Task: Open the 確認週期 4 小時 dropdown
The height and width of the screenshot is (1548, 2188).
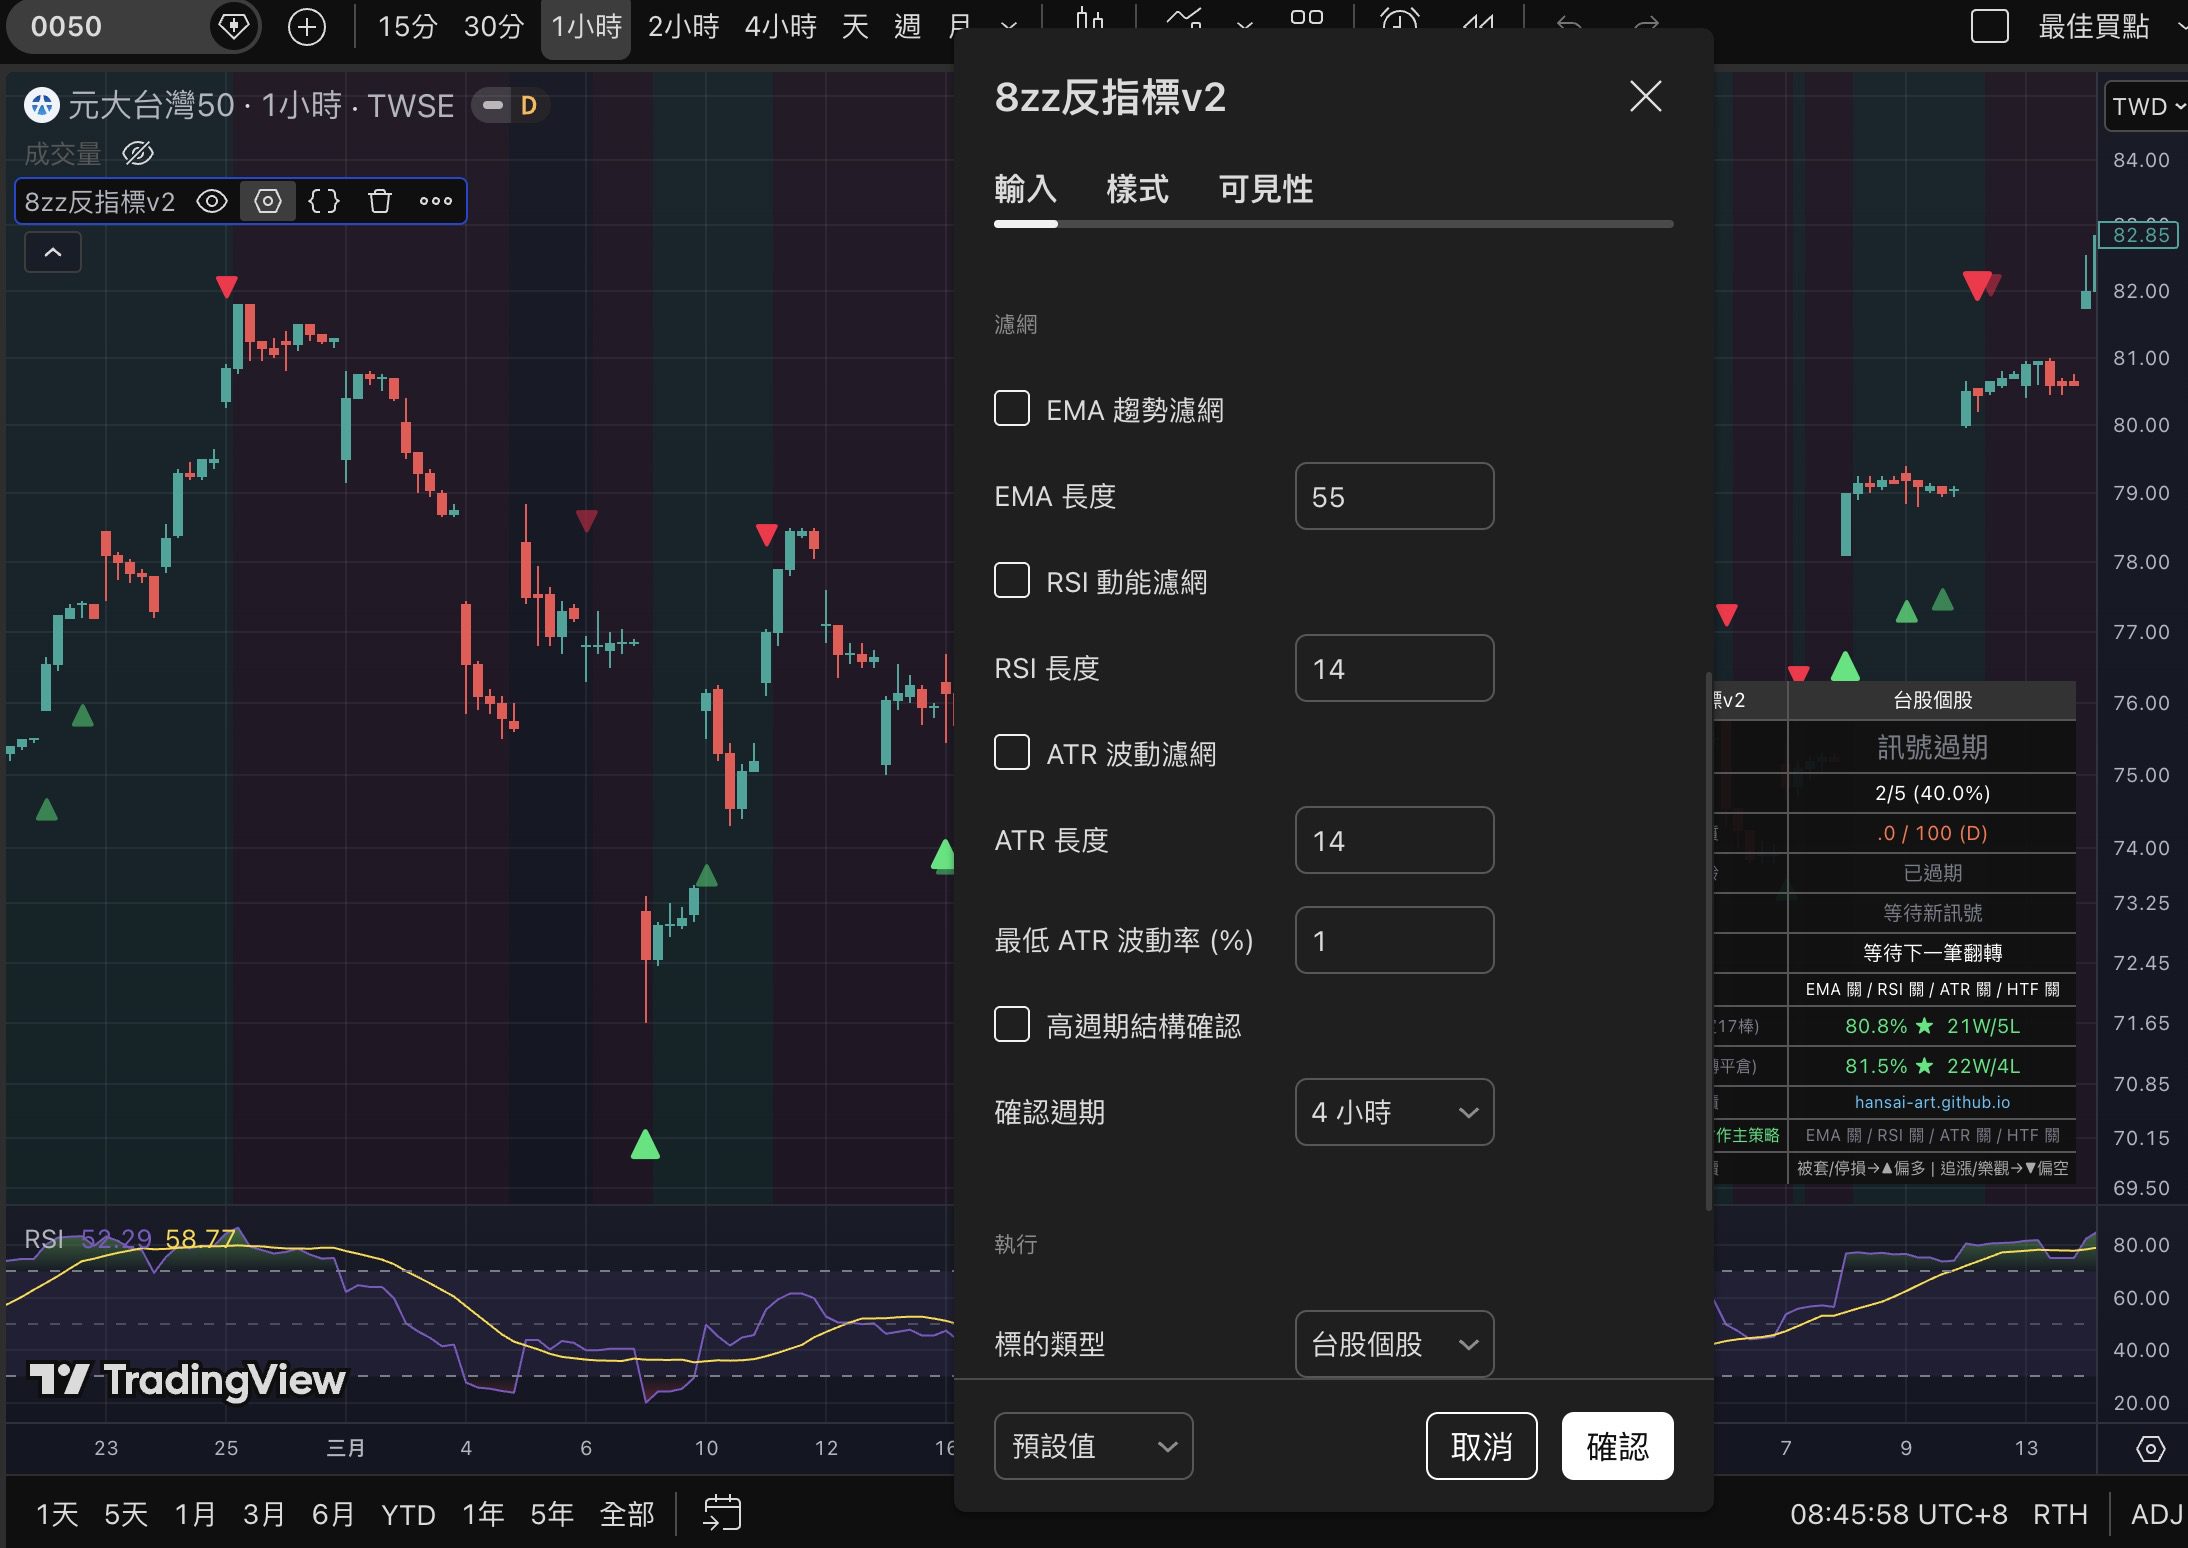Action: 1394,1112
